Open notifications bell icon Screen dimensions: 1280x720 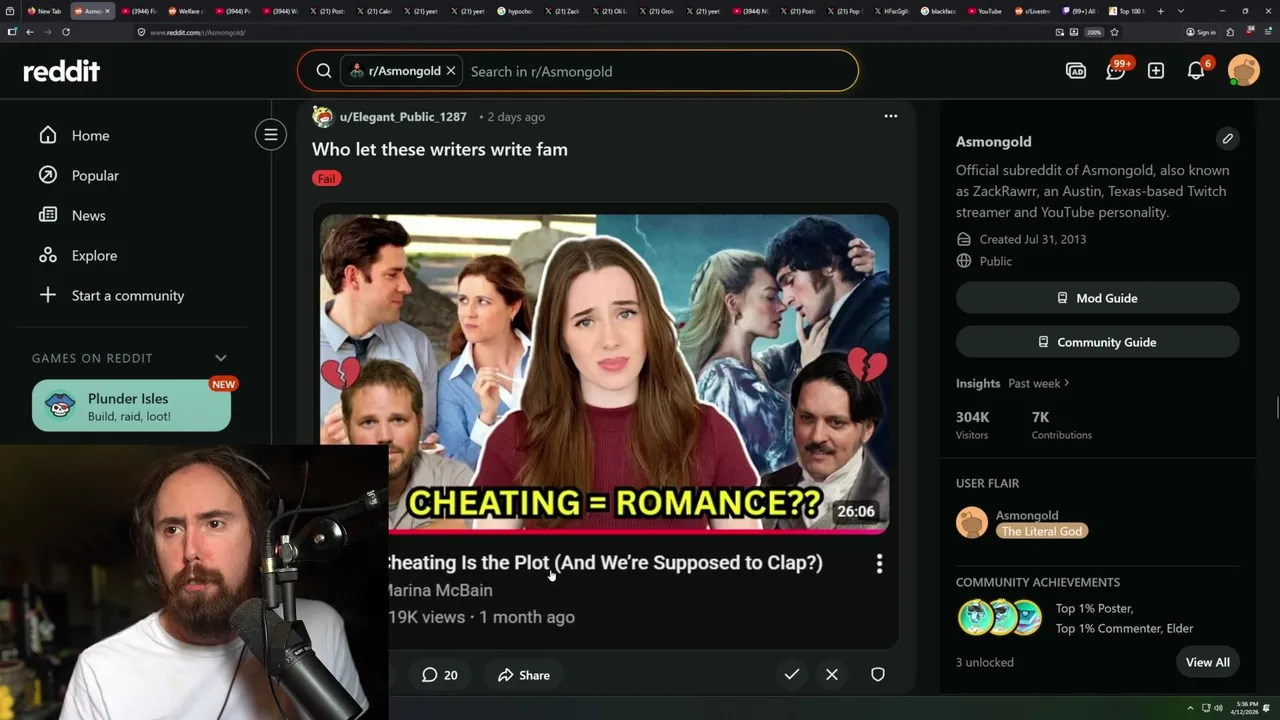(x=1196, y=70)
